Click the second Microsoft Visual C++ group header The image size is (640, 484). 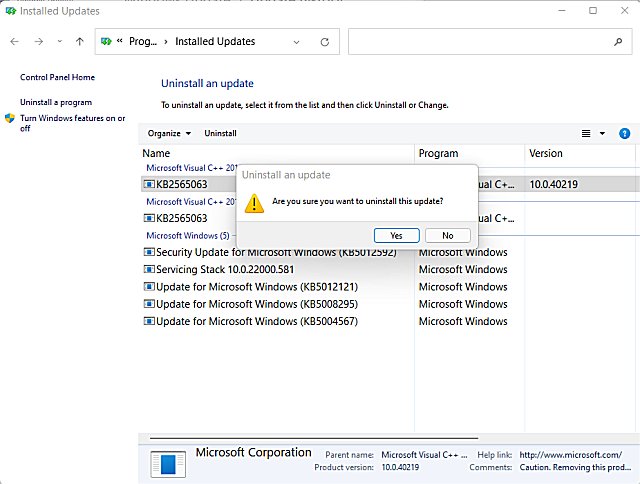pos(191,202)
